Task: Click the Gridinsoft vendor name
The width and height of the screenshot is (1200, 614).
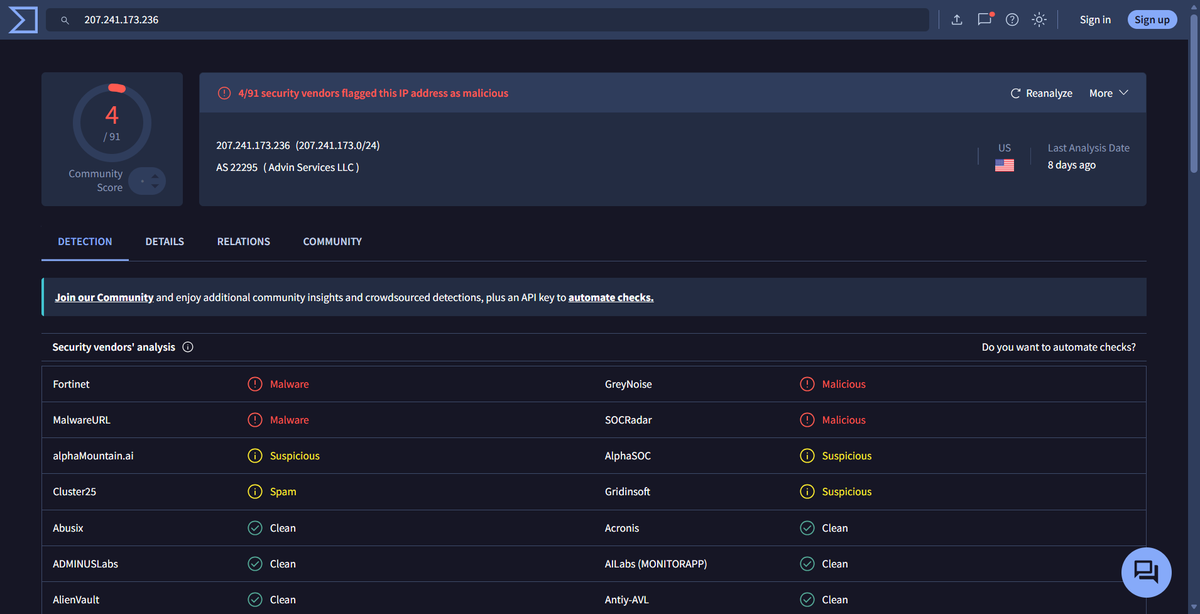Action: tap(627, 492)
